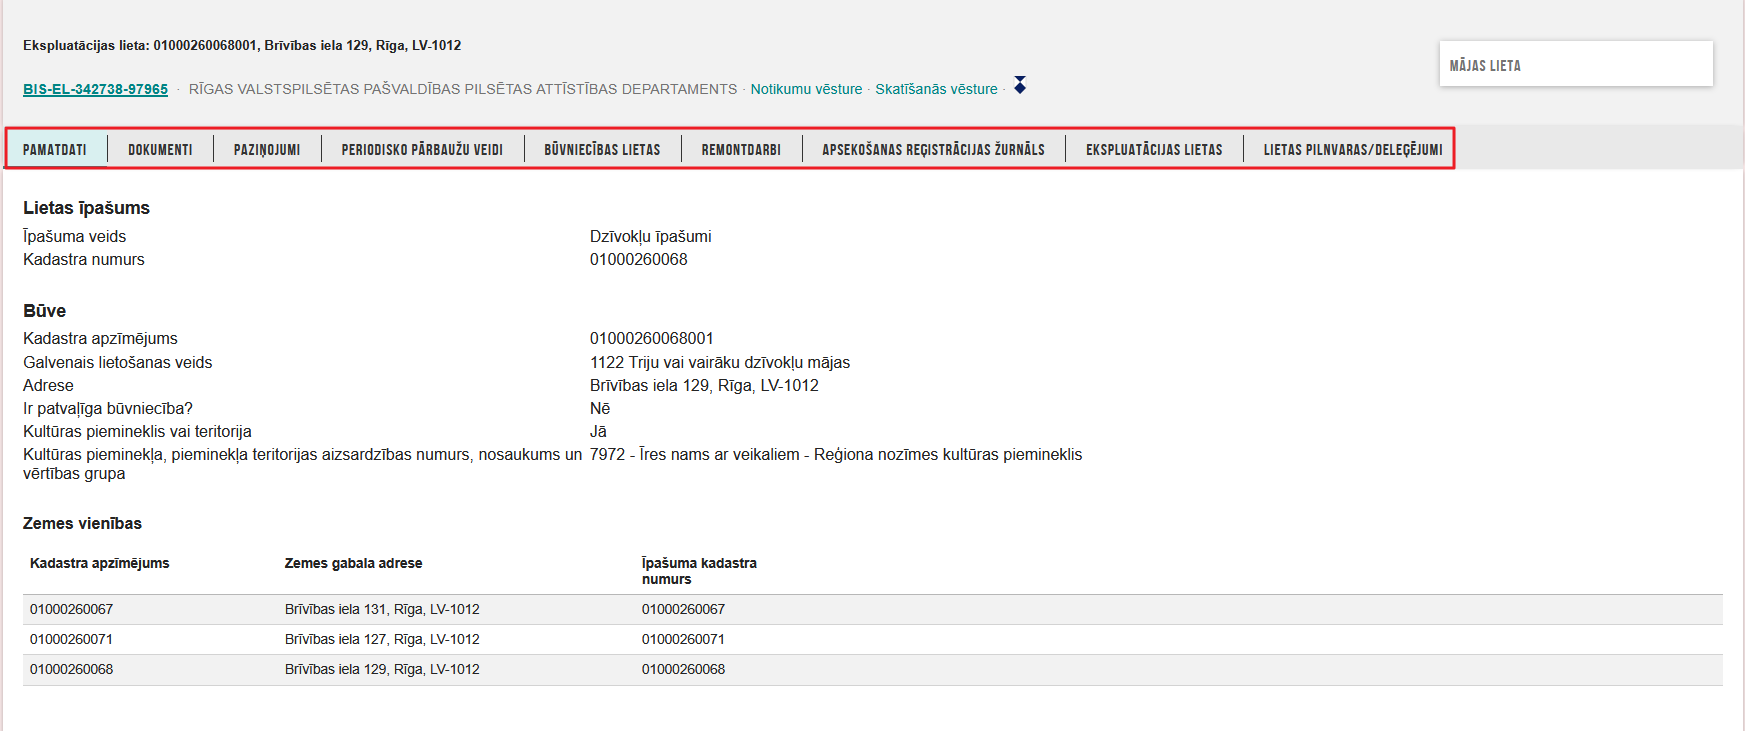Select land unit cell 01000260071 in first column
Image resolution: width=1745 pixels, height=731 pixels.
(x=71, y=639)
